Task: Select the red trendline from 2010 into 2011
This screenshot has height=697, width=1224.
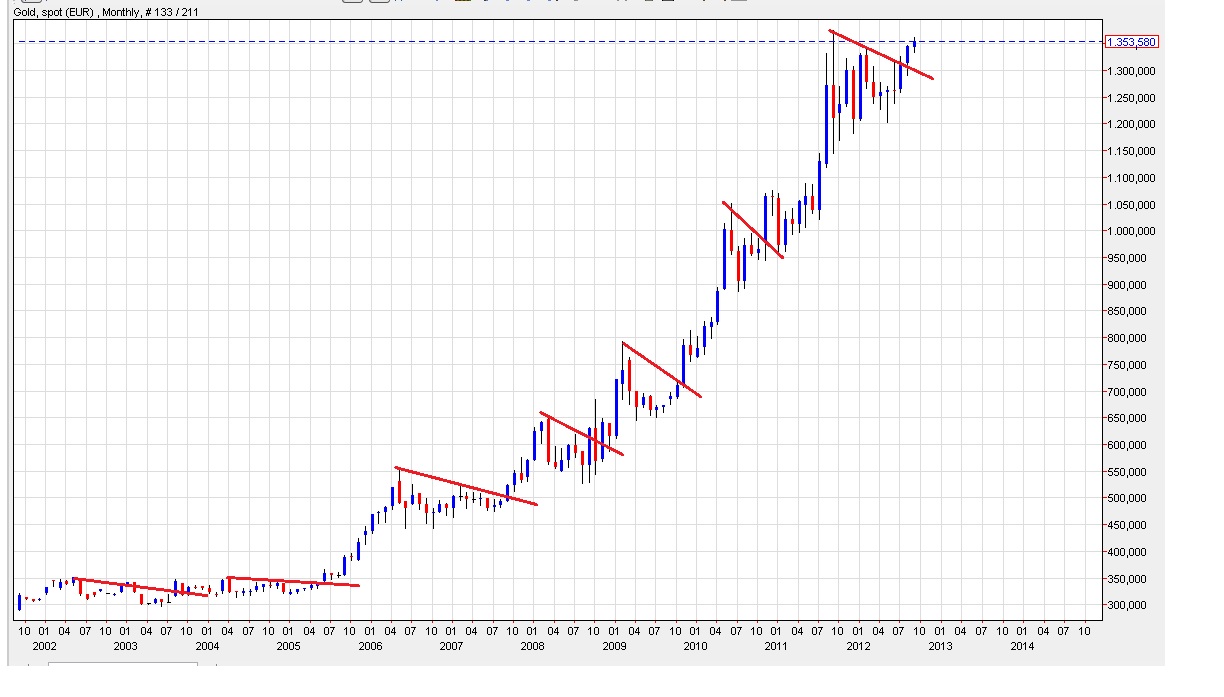Action: click(753, 231)
